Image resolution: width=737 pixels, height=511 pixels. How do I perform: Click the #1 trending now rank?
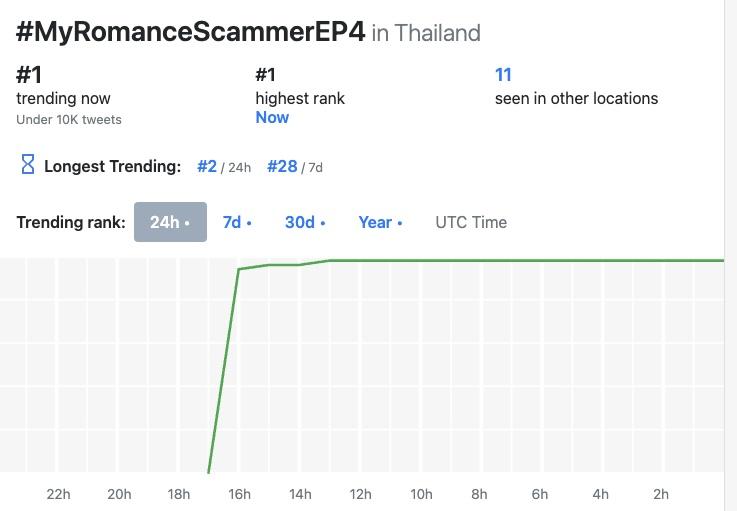coord(29,75)
